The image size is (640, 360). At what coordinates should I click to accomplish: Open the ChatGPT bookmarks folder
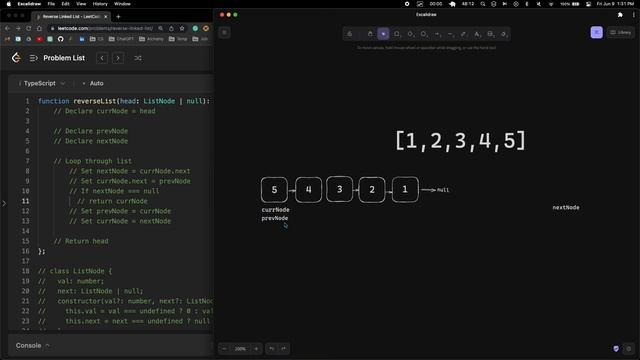pyautogui.click(x=121, y=39)
